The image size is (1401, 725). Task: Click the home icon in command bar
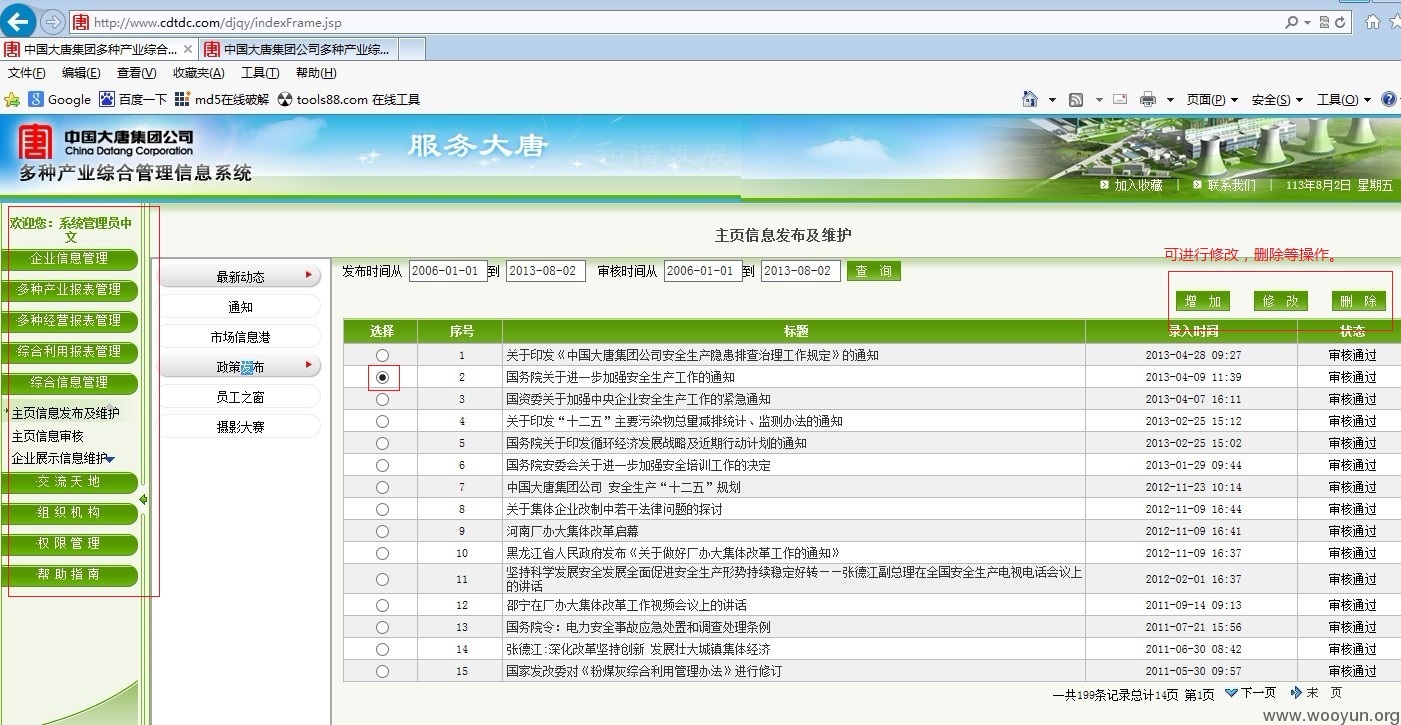pyautogui.click(x=1030, y=99)
